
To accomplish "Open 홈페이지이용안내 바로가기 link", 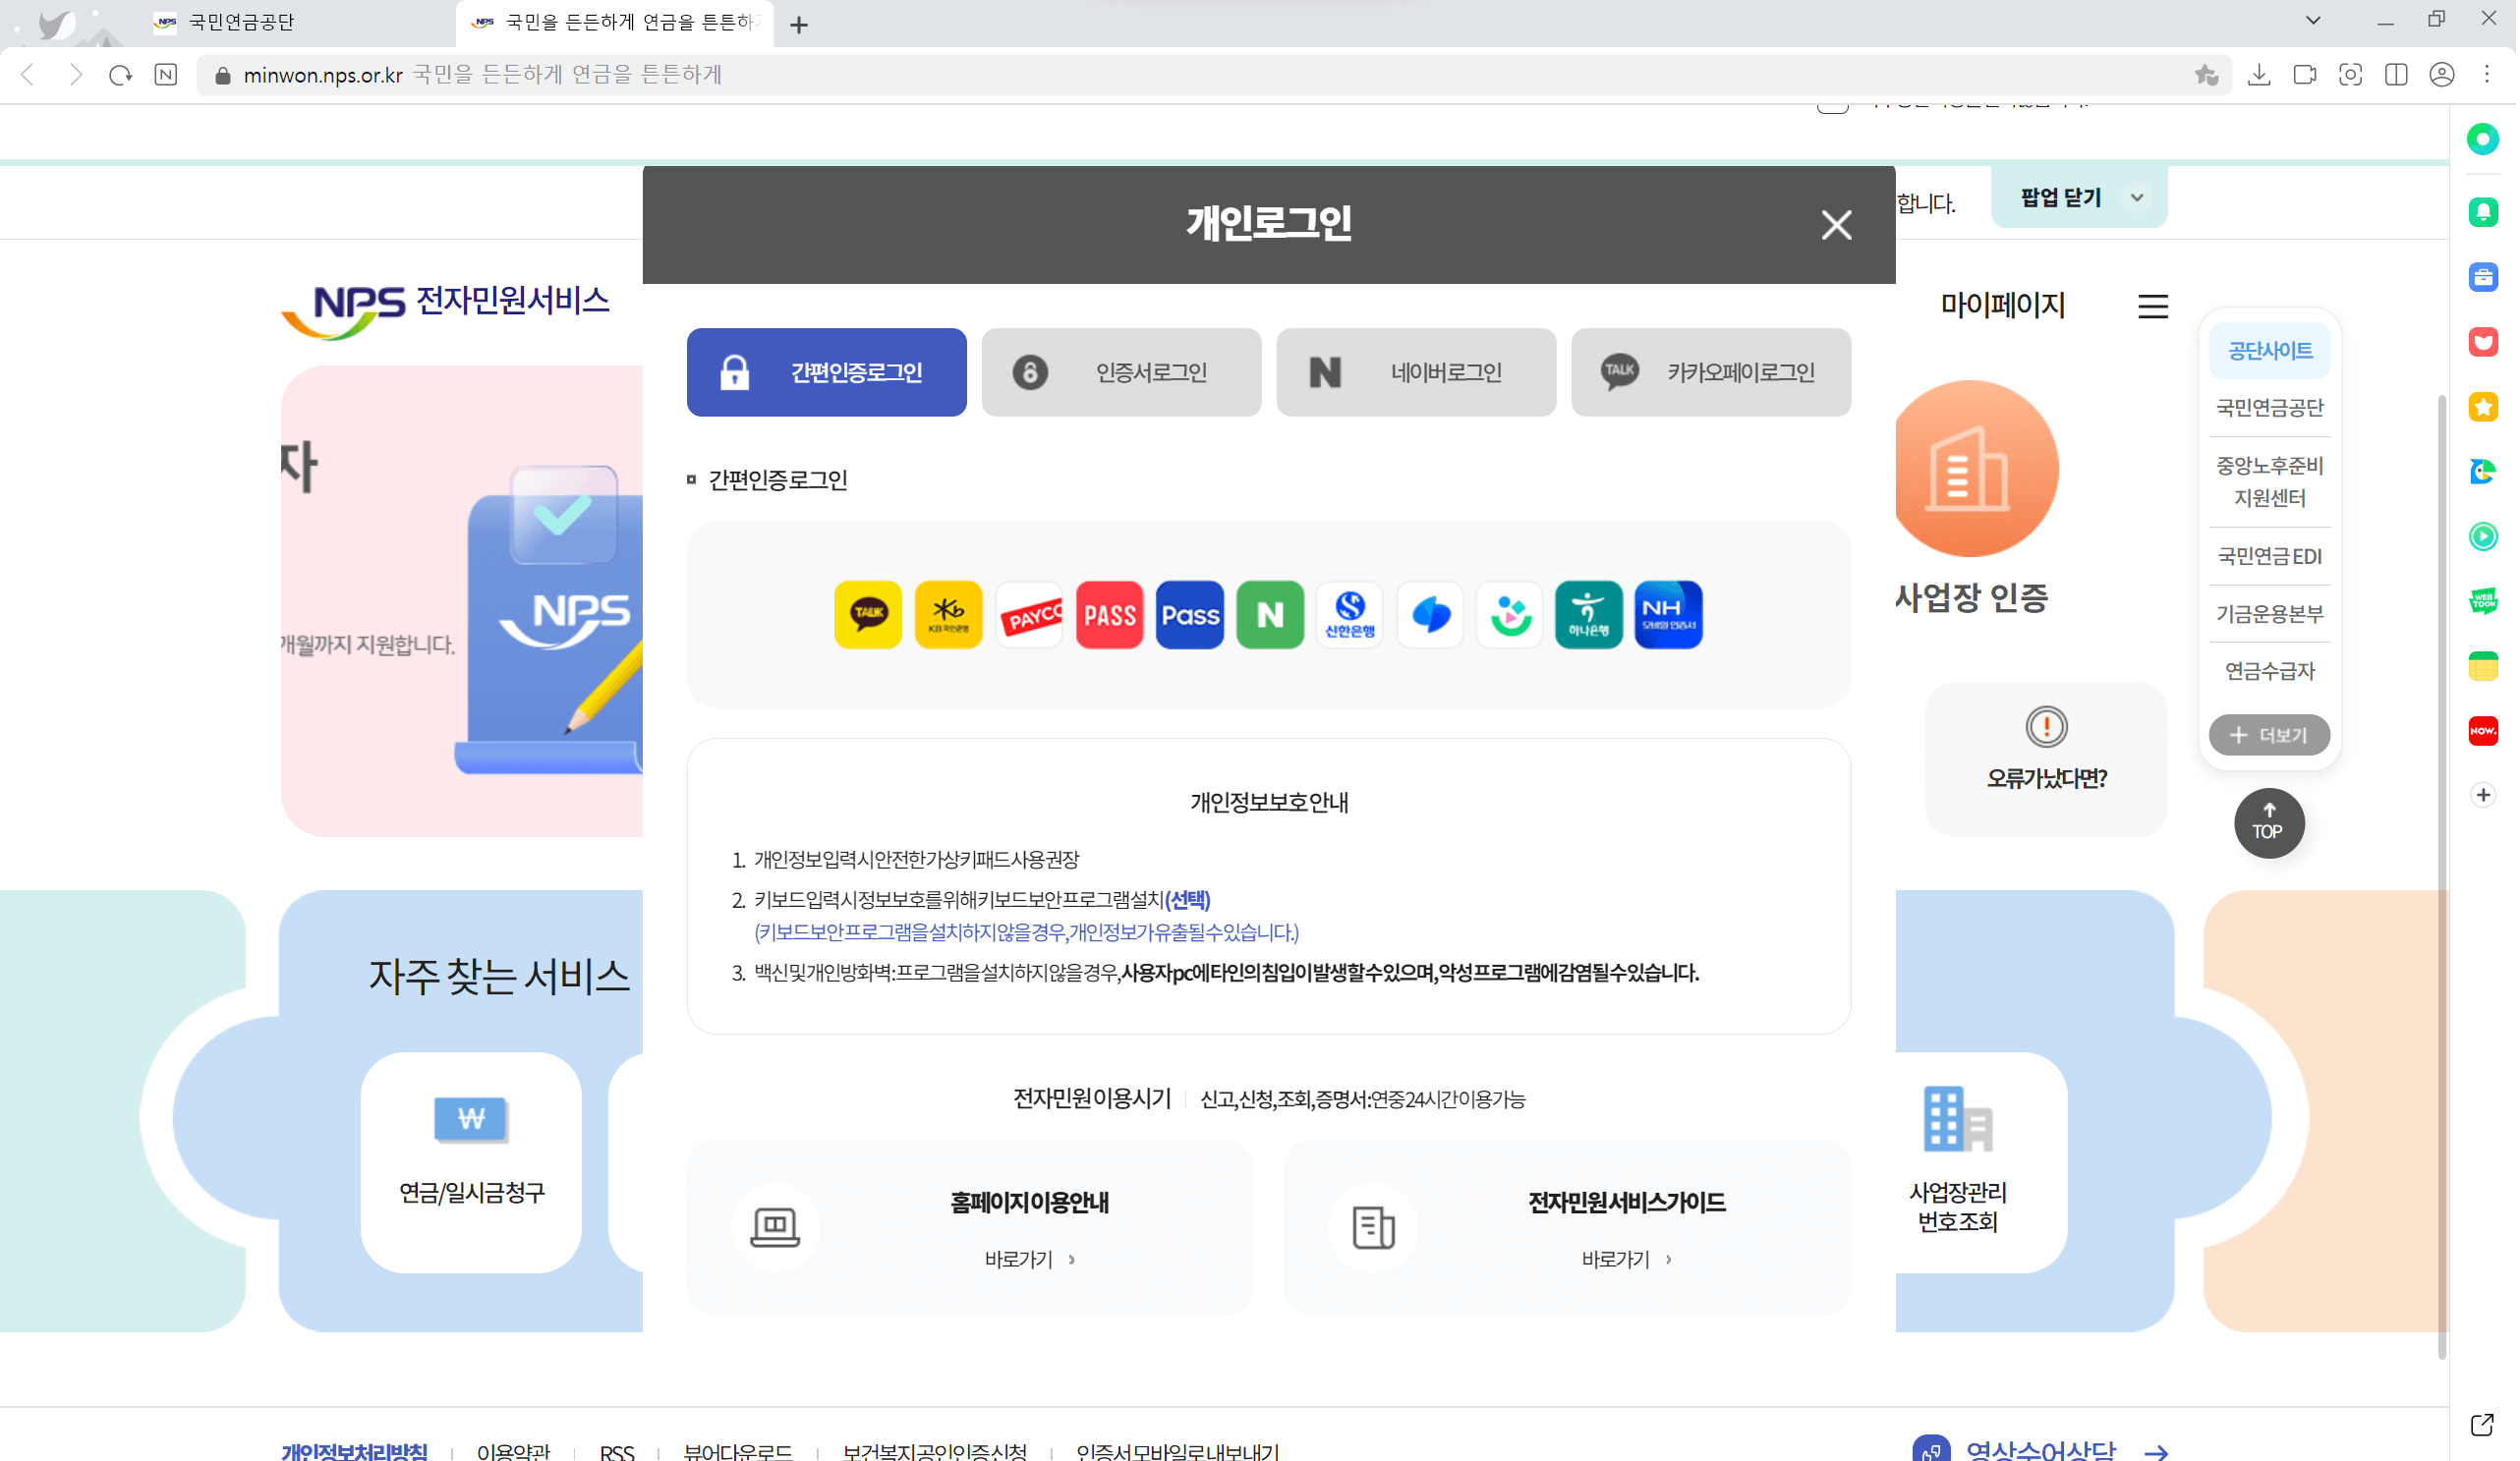I will click(1029, 1259).
